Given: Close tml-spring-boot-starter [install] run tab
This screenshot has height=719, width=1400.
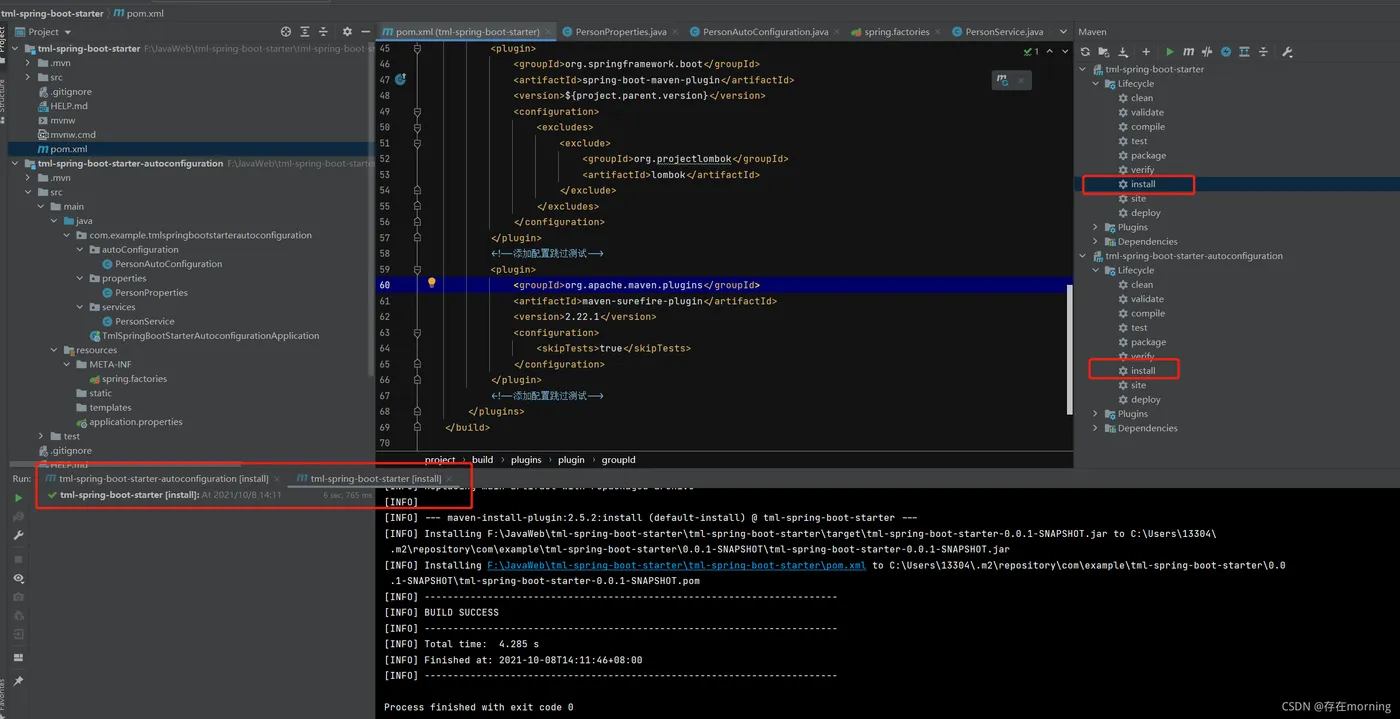Looking at the screenshot, I should tap(449, 478).
